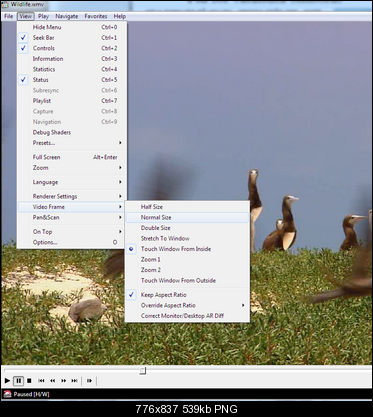Switch to Full Screen mode

click(72, 157)
